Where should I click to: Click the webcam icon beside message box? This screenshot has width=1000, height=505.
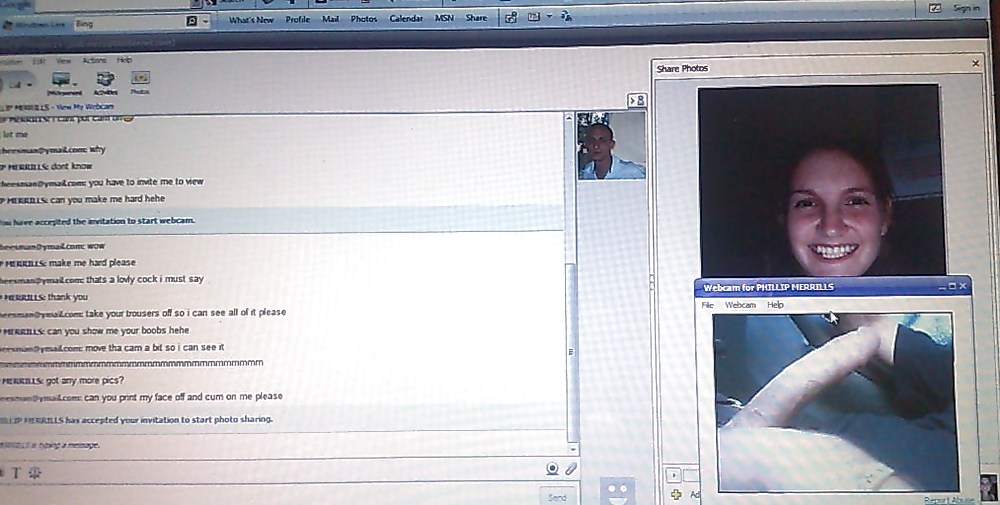point(552,468)
